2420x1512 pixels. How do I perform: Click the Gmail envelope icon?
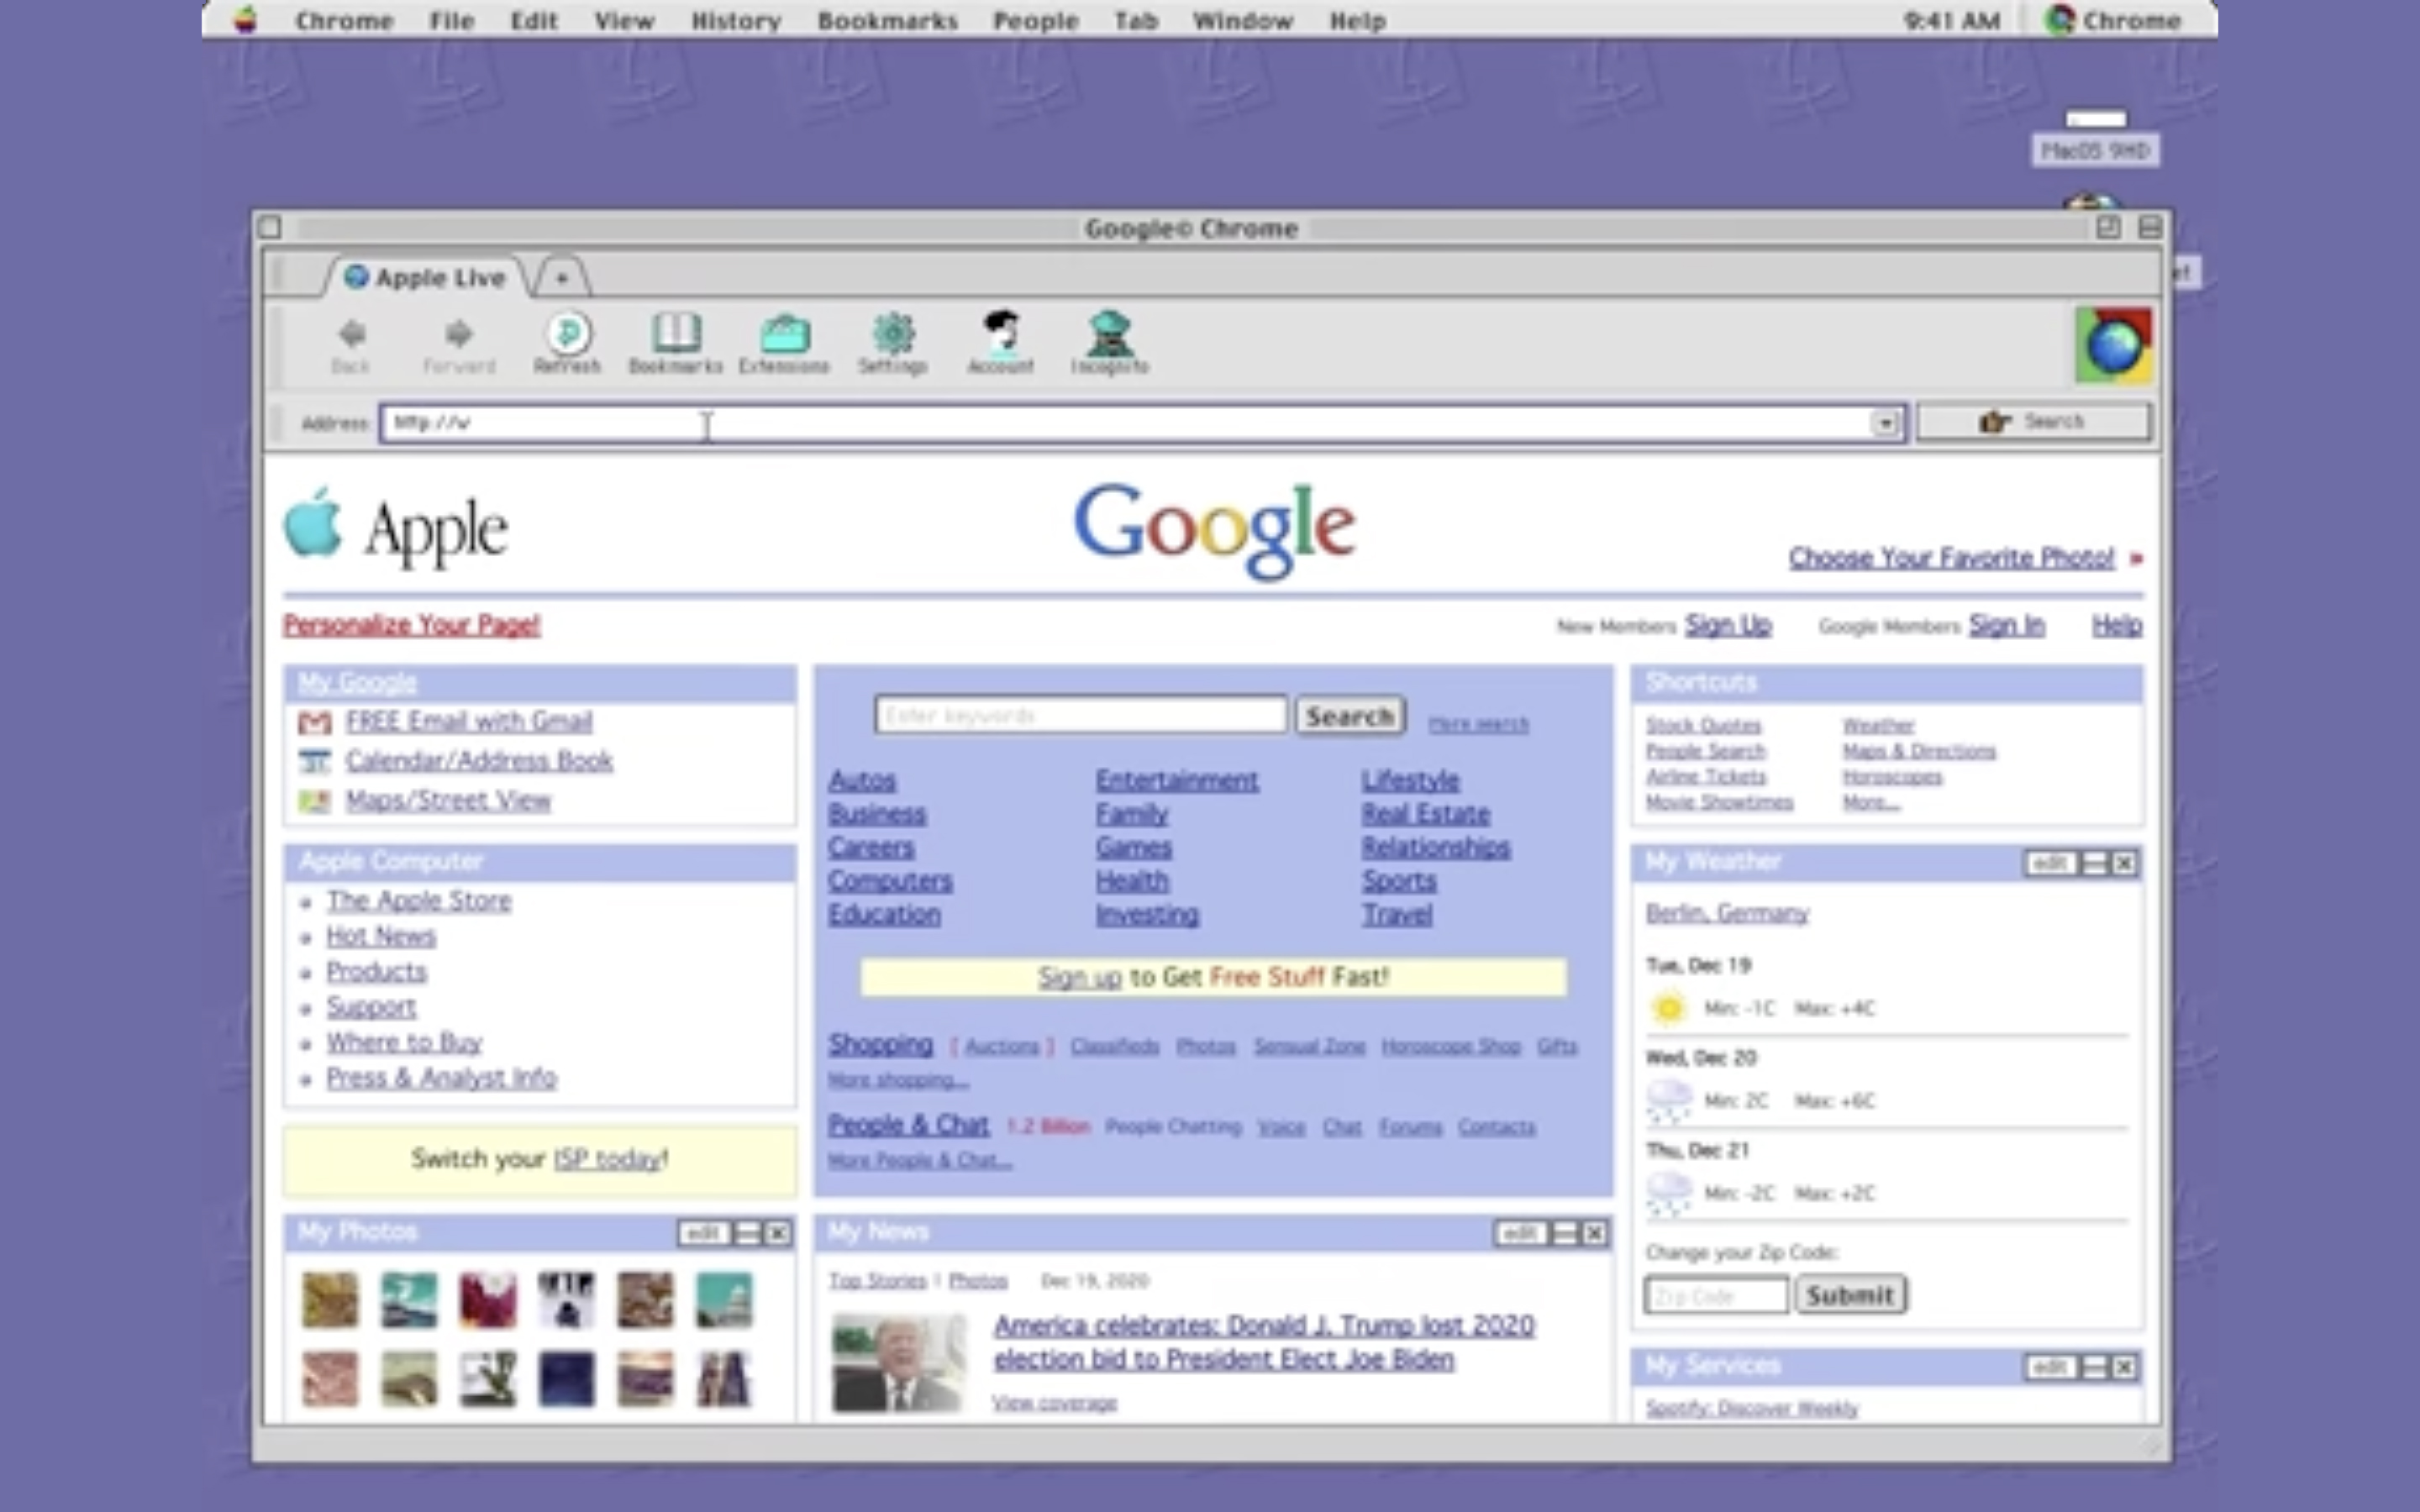tap(315, 722)
